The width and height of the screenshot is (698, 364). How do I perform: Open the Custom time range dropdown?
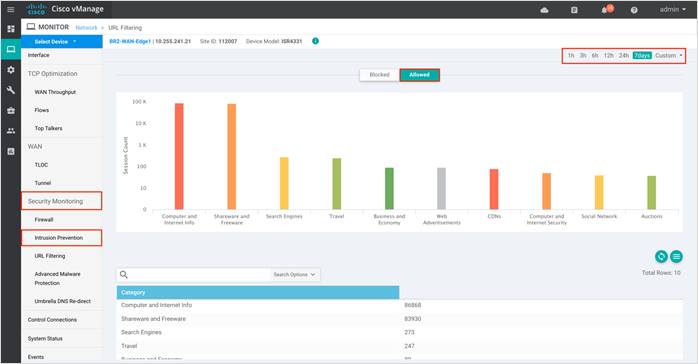coord(669,56)
